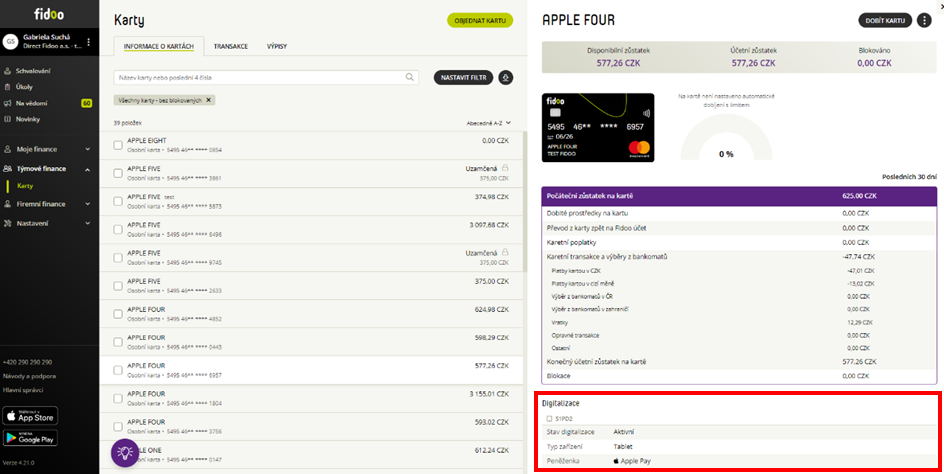Click 'Typ zařízení' Tablet row
The width and height of the screenshot is (944, 474).
(x=739, y=446)
